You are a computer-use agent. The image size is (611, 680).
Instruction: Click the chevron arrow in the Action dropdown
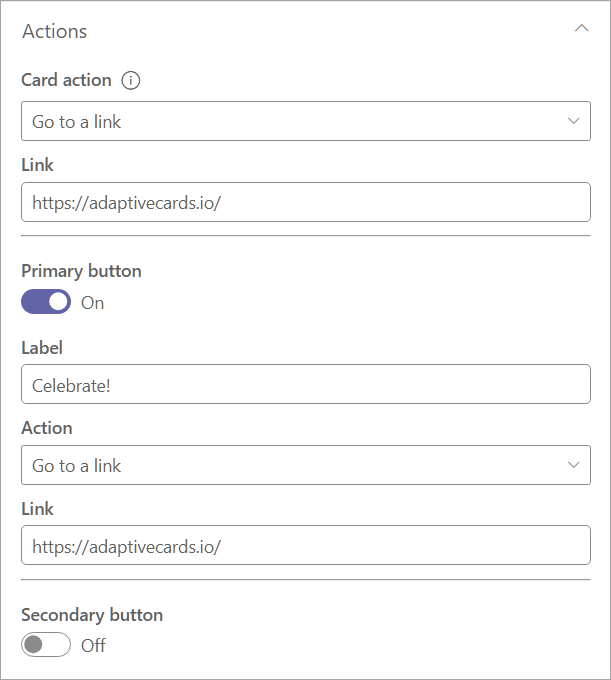click(x=573, y=465)
